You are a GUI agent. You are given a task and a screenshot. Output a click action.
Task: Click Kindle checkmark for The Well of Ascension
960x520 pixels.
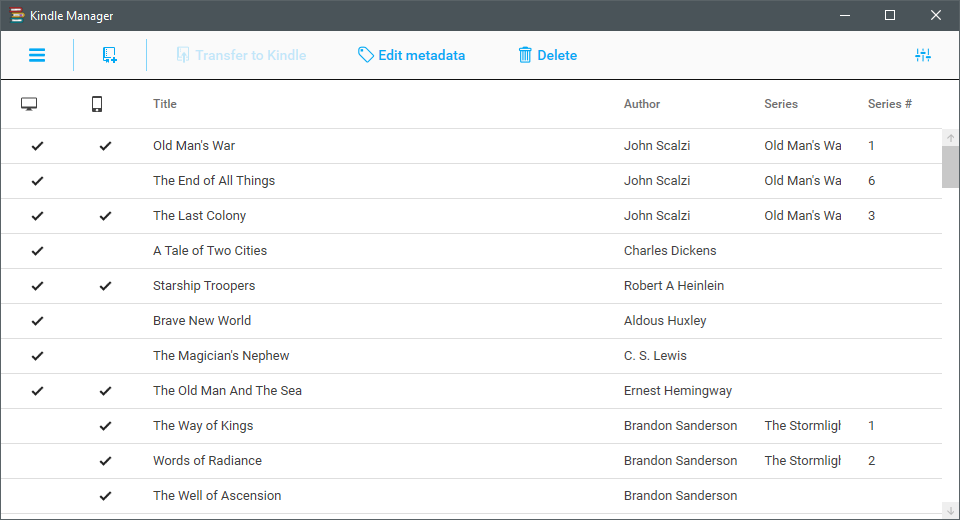105,496
